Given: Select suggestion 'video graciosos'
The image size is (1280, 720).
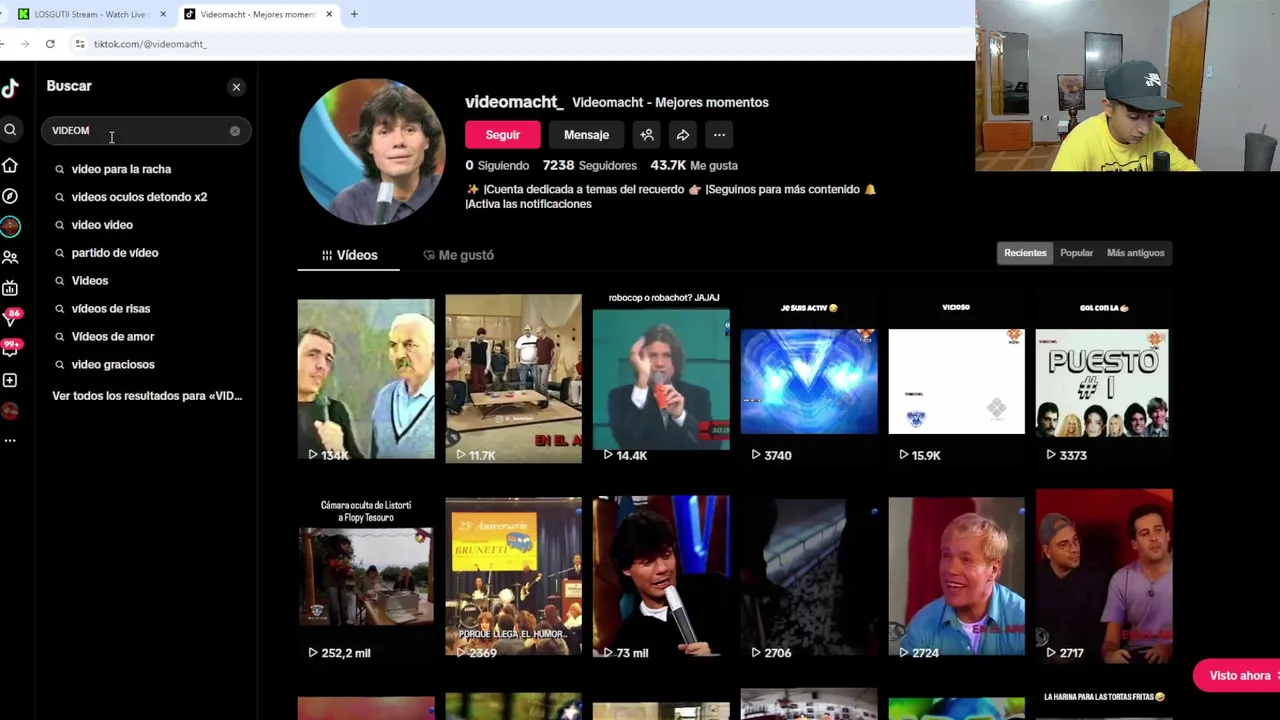Looking at the screenshot, I should point(113,365).
